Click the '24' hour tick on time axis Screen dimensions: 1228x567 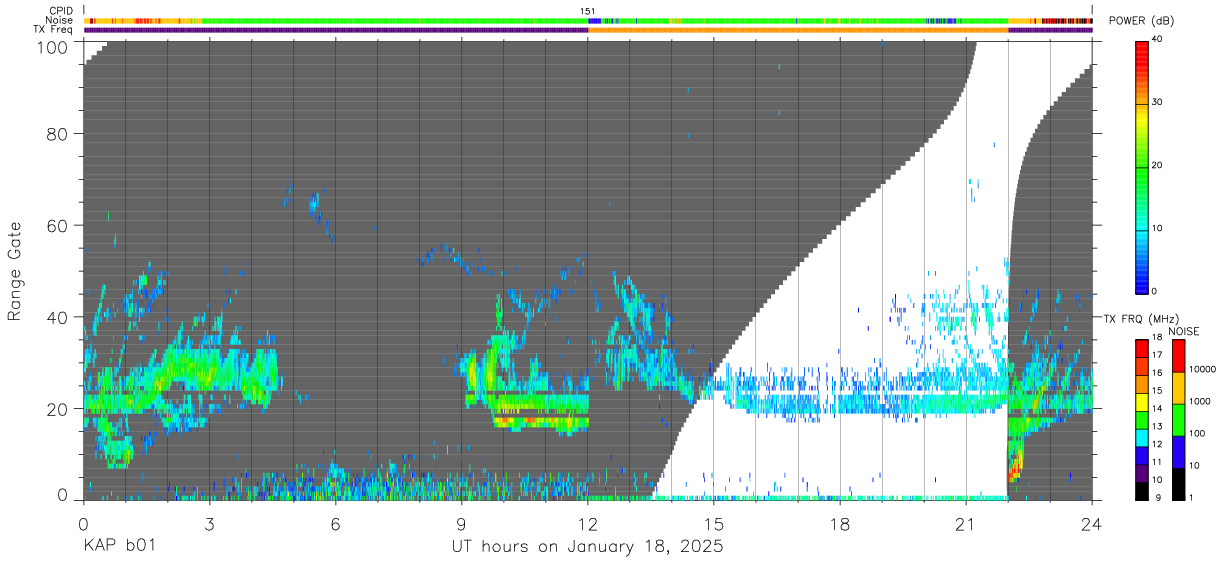[1092, 525]
